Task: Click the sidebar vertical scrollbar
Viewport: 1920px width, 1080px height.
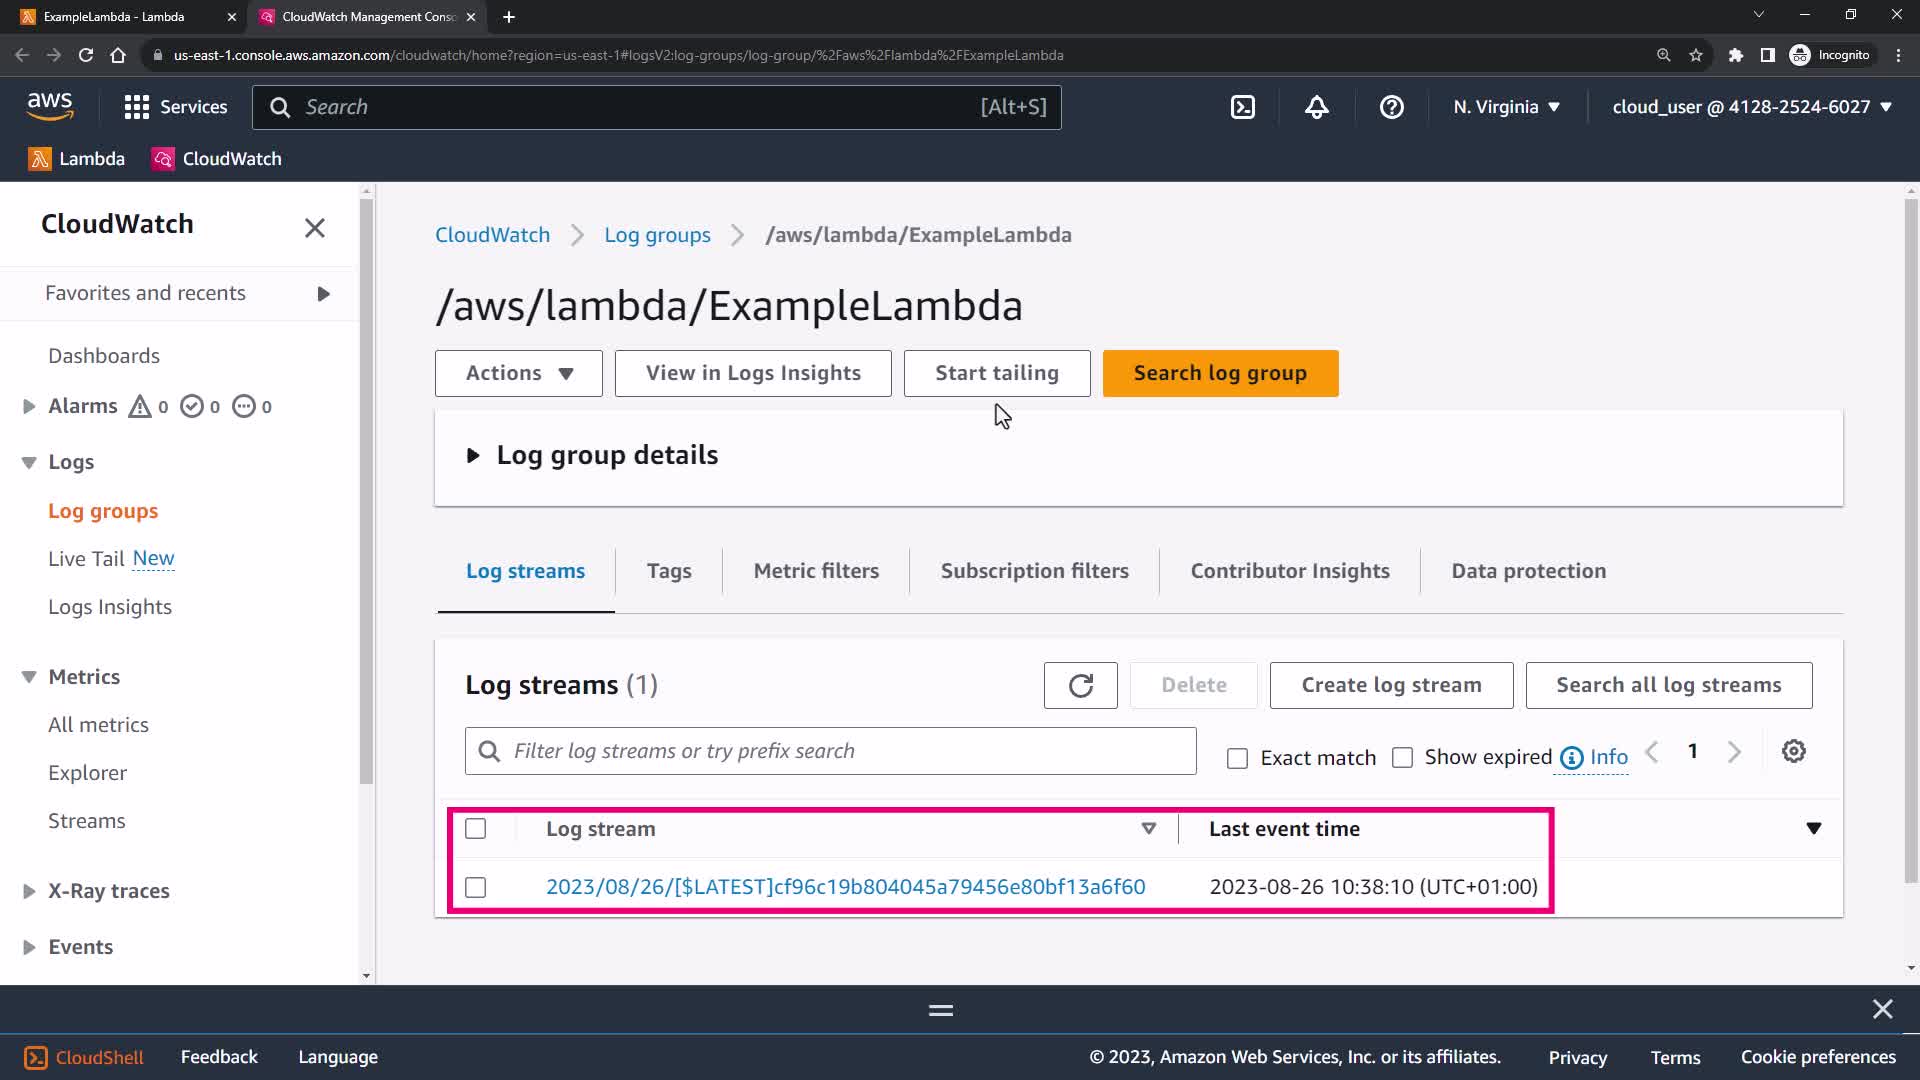Action: (366, 490)
